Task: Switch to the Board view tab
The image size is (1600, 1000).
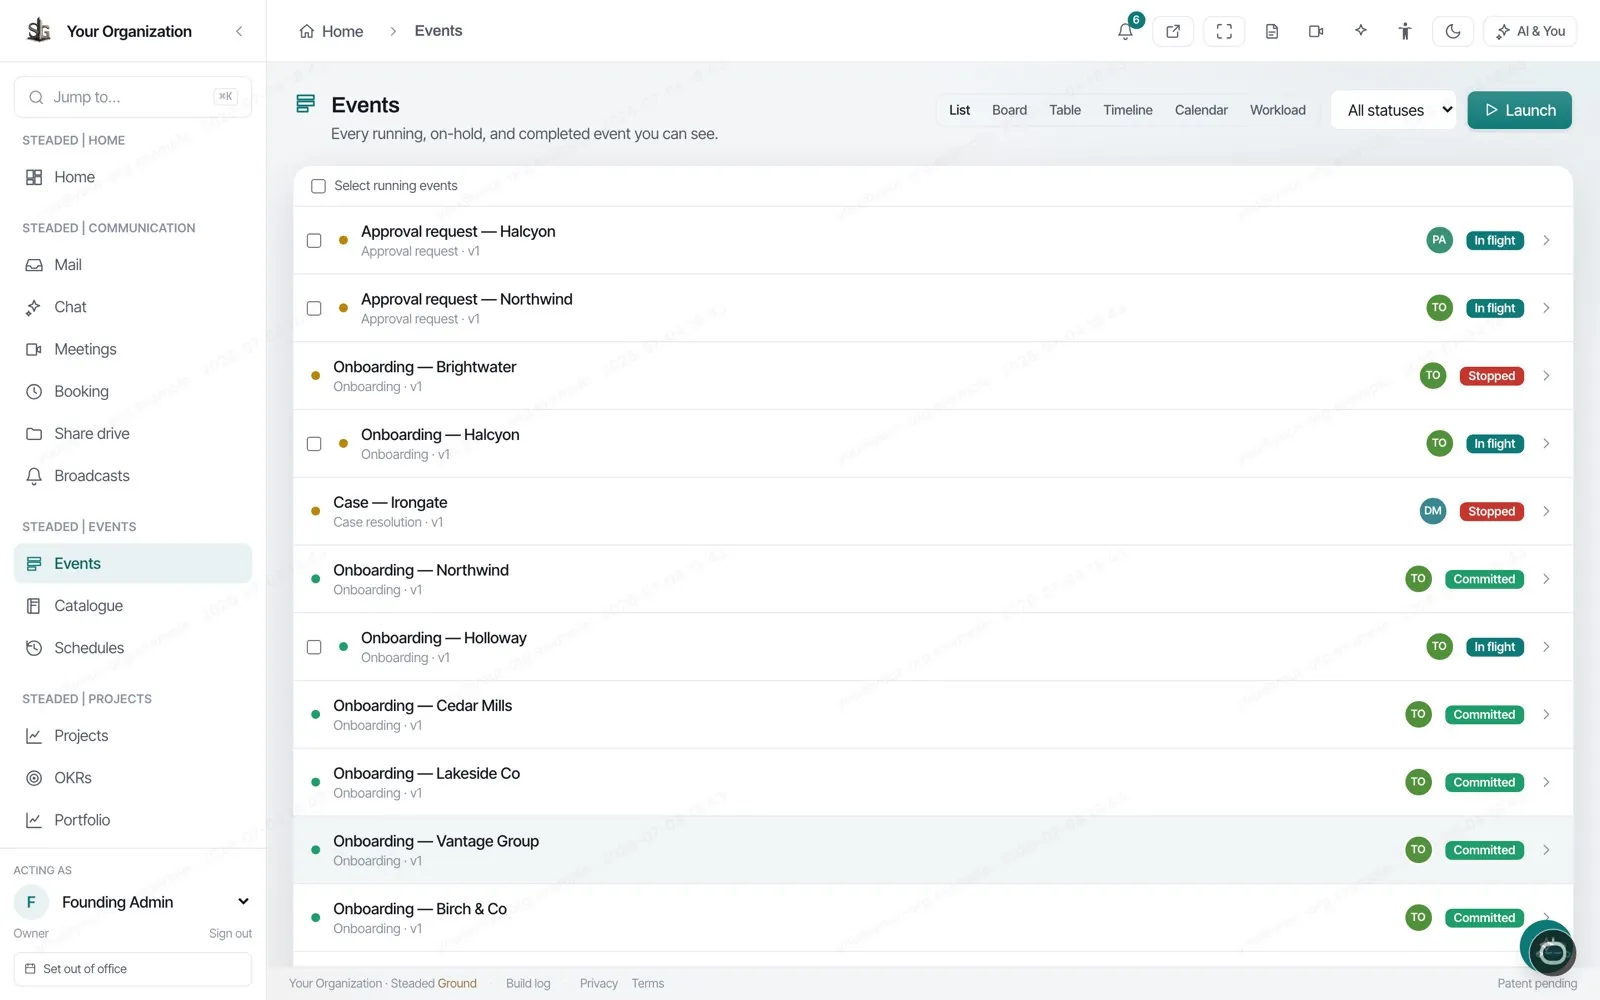Action: coord(1009,110)
